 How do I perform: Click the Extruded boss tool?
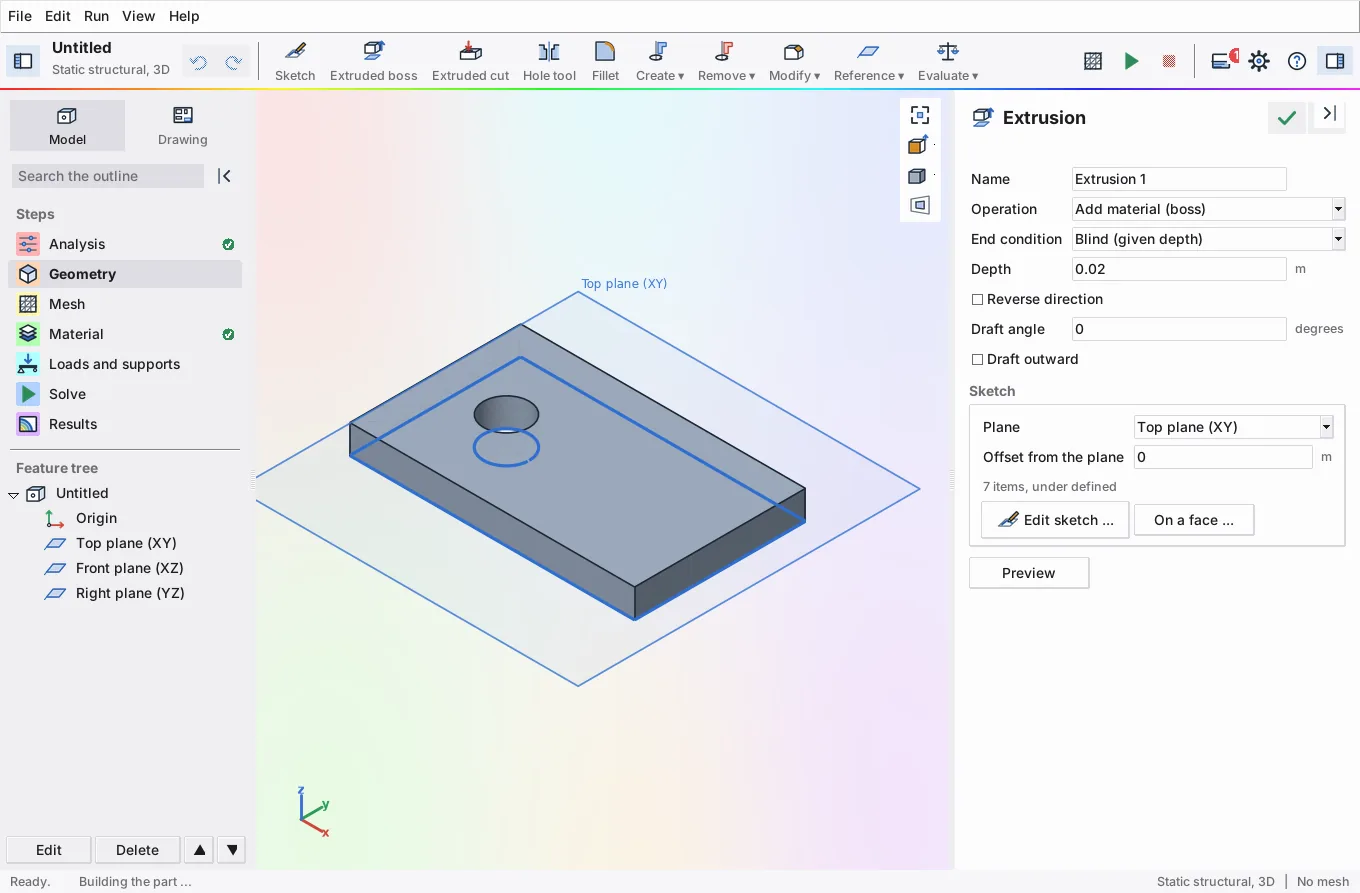point(374,61)
